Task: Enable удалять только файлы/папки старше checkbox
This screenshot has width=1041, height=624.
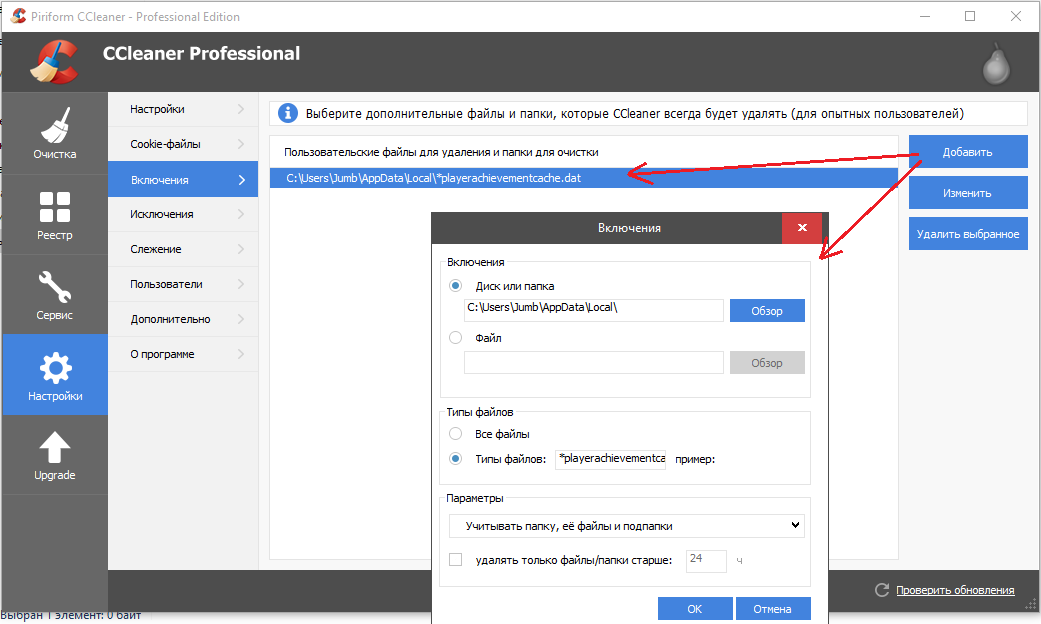Action: (455, 560)
